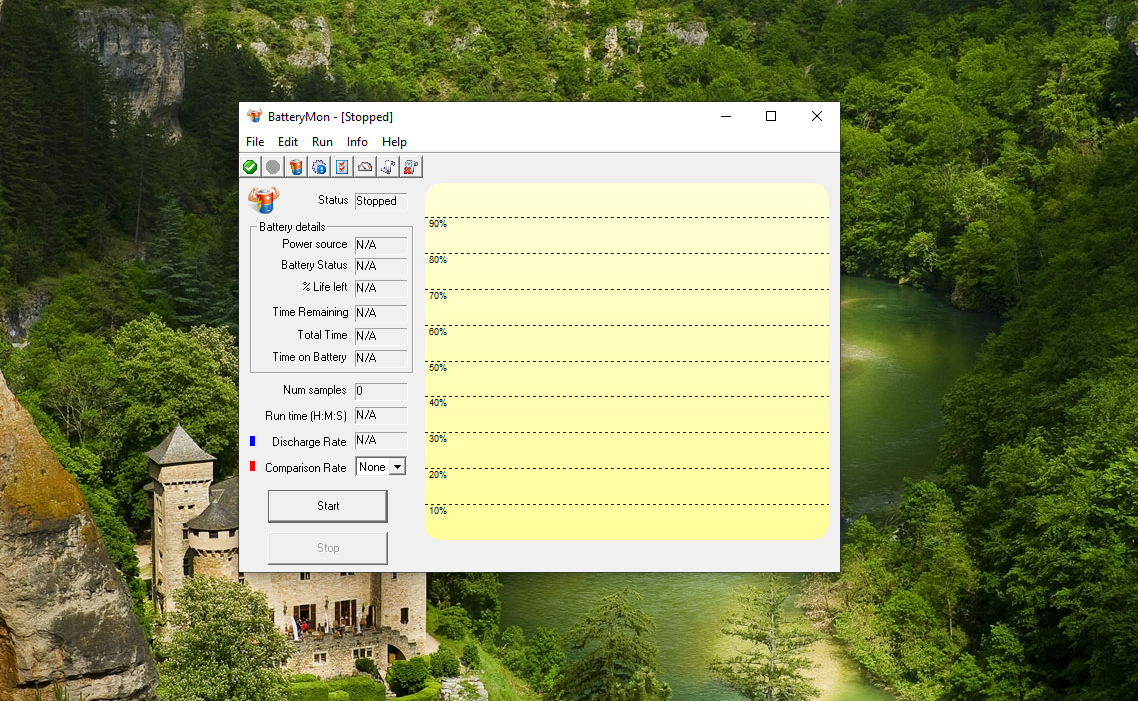The image size is (1138, 701).
Task: Click the muscular battery logo beside Status
Action: [x=264, y=200]
